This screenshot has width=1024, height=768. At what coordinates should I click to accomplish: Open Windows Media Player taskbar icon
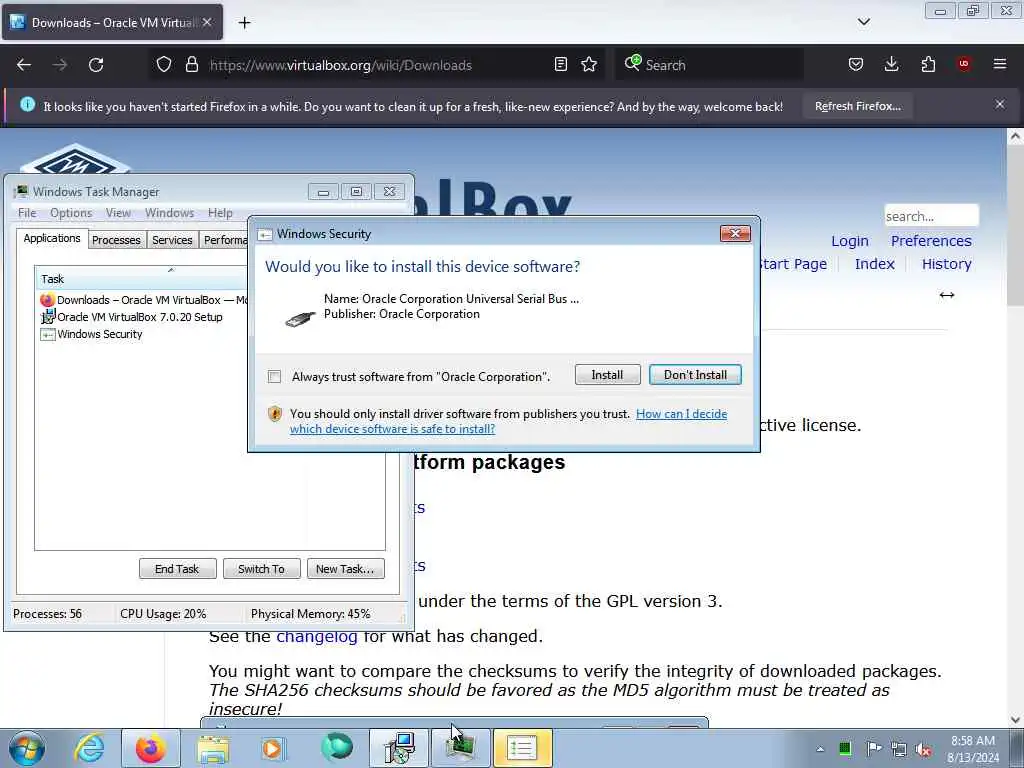pyautogui.click(x=273, y=748)
